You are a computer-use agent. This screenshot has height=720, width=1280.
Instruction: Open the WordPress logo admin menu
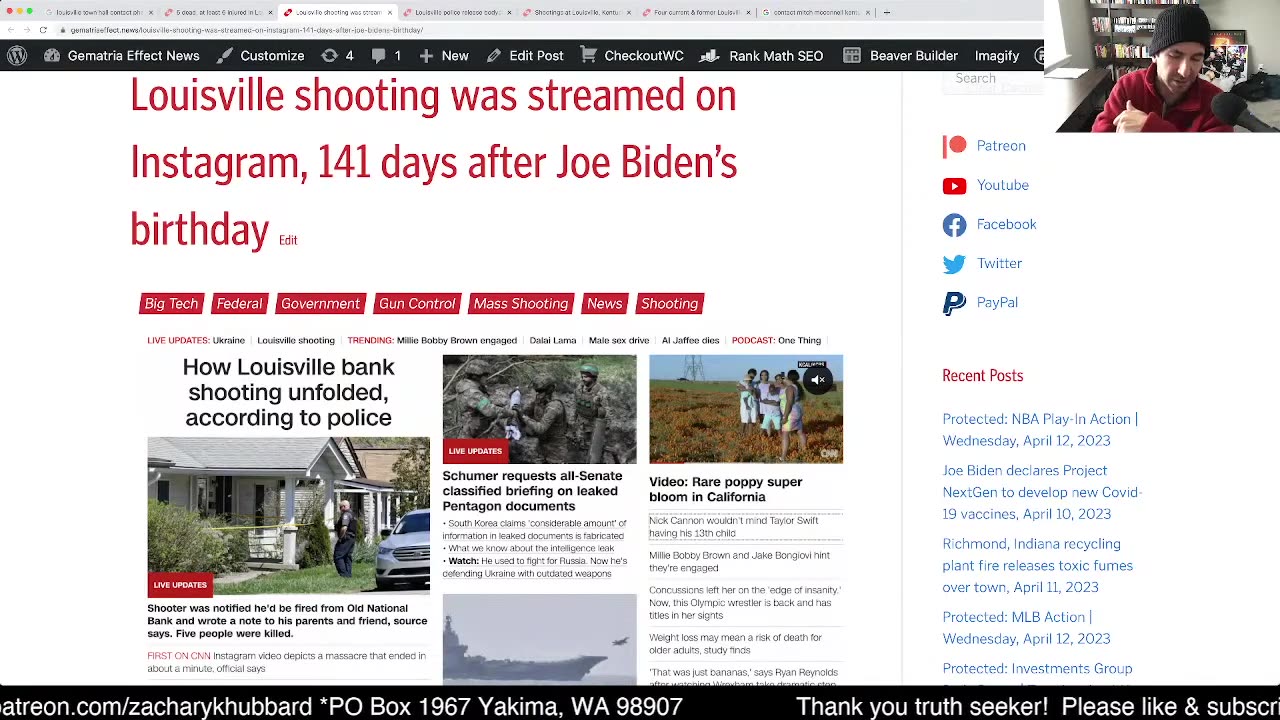17,56
